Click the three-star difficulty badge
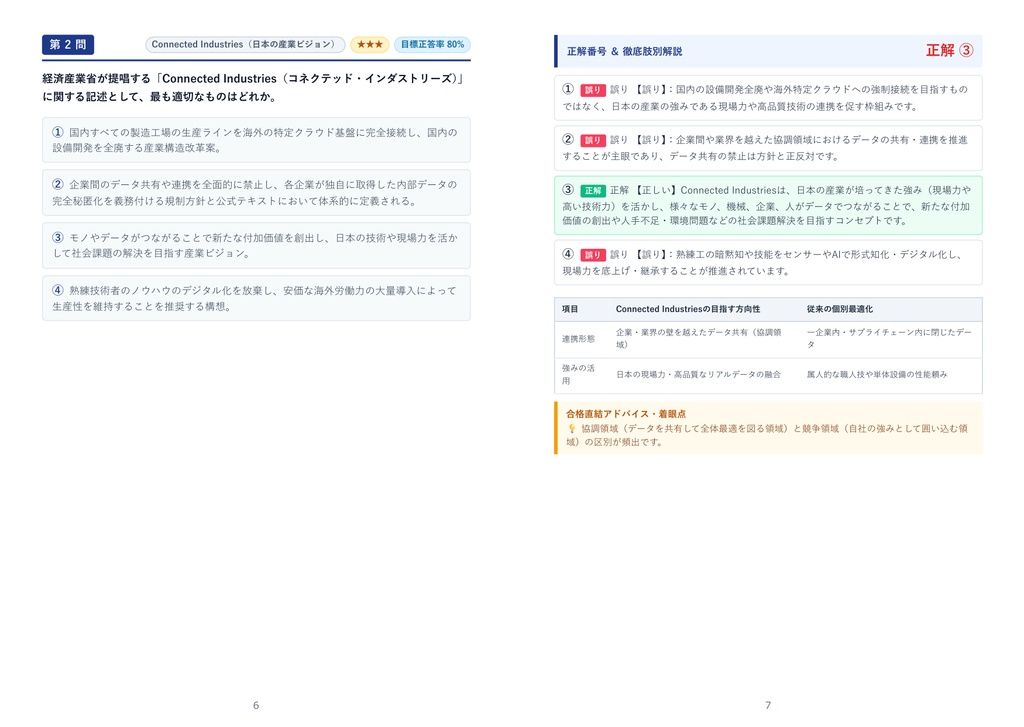This screenshot has height=727, width=1024. pyautogui.click(x=370, y=44)
